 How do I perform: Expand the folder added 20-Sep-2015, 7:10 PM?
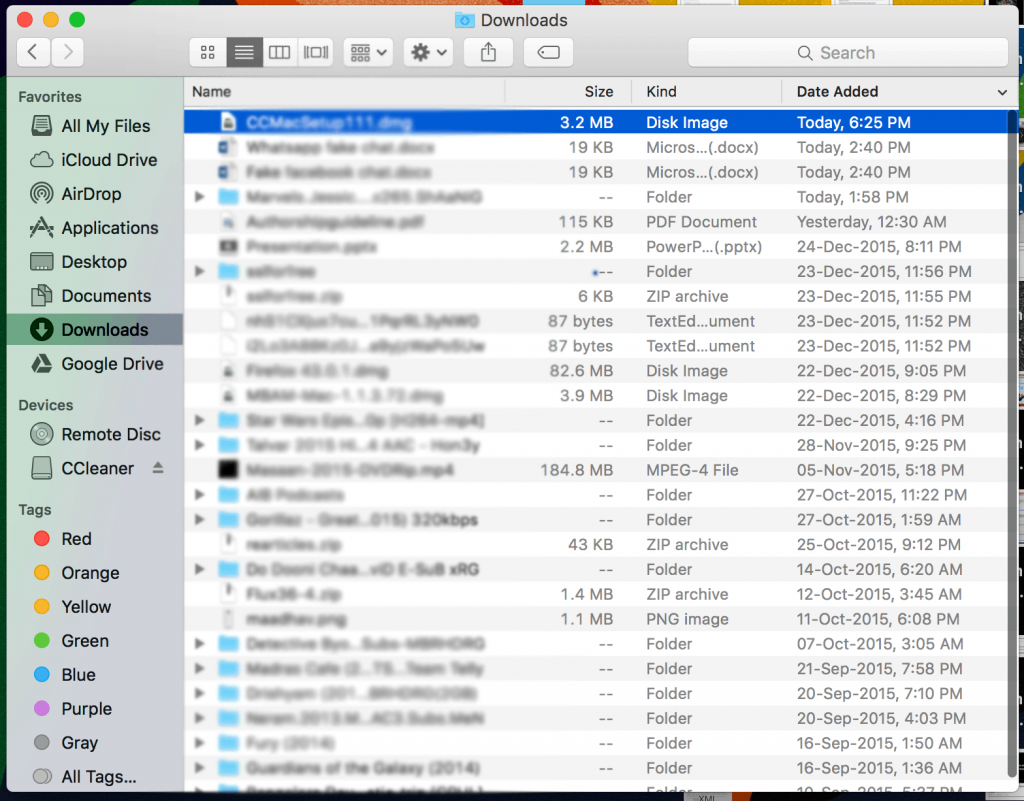click(200, 693)
